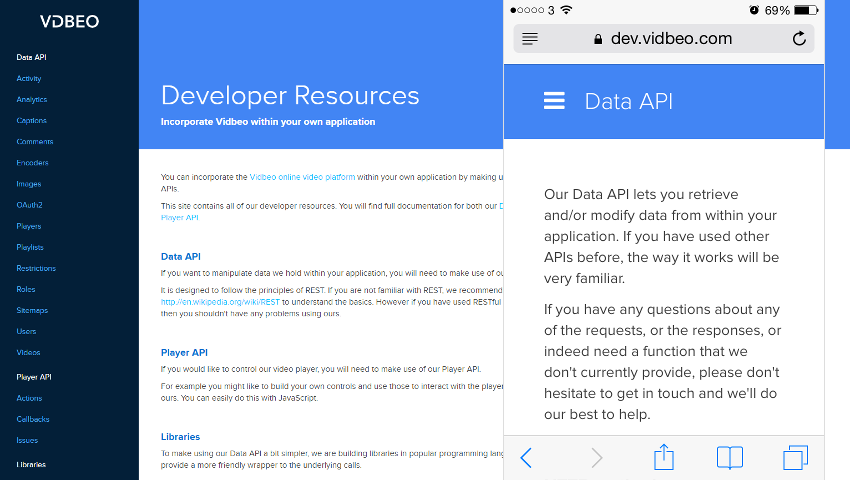
Task: Go back with Safari back arrow
Action: (526, 458)
